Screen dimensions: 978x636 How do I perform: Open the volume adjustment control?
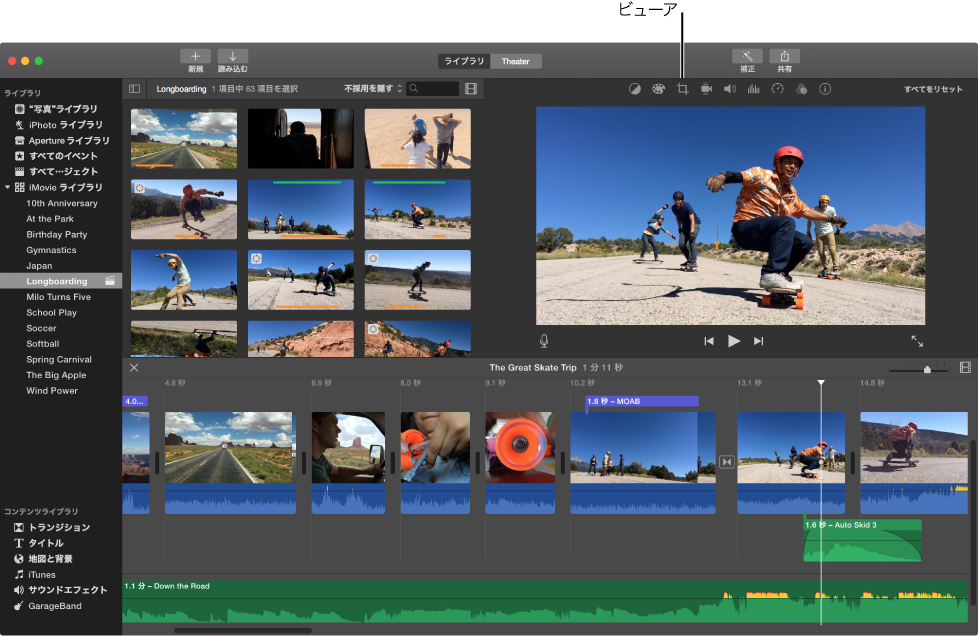pos(730,89)
